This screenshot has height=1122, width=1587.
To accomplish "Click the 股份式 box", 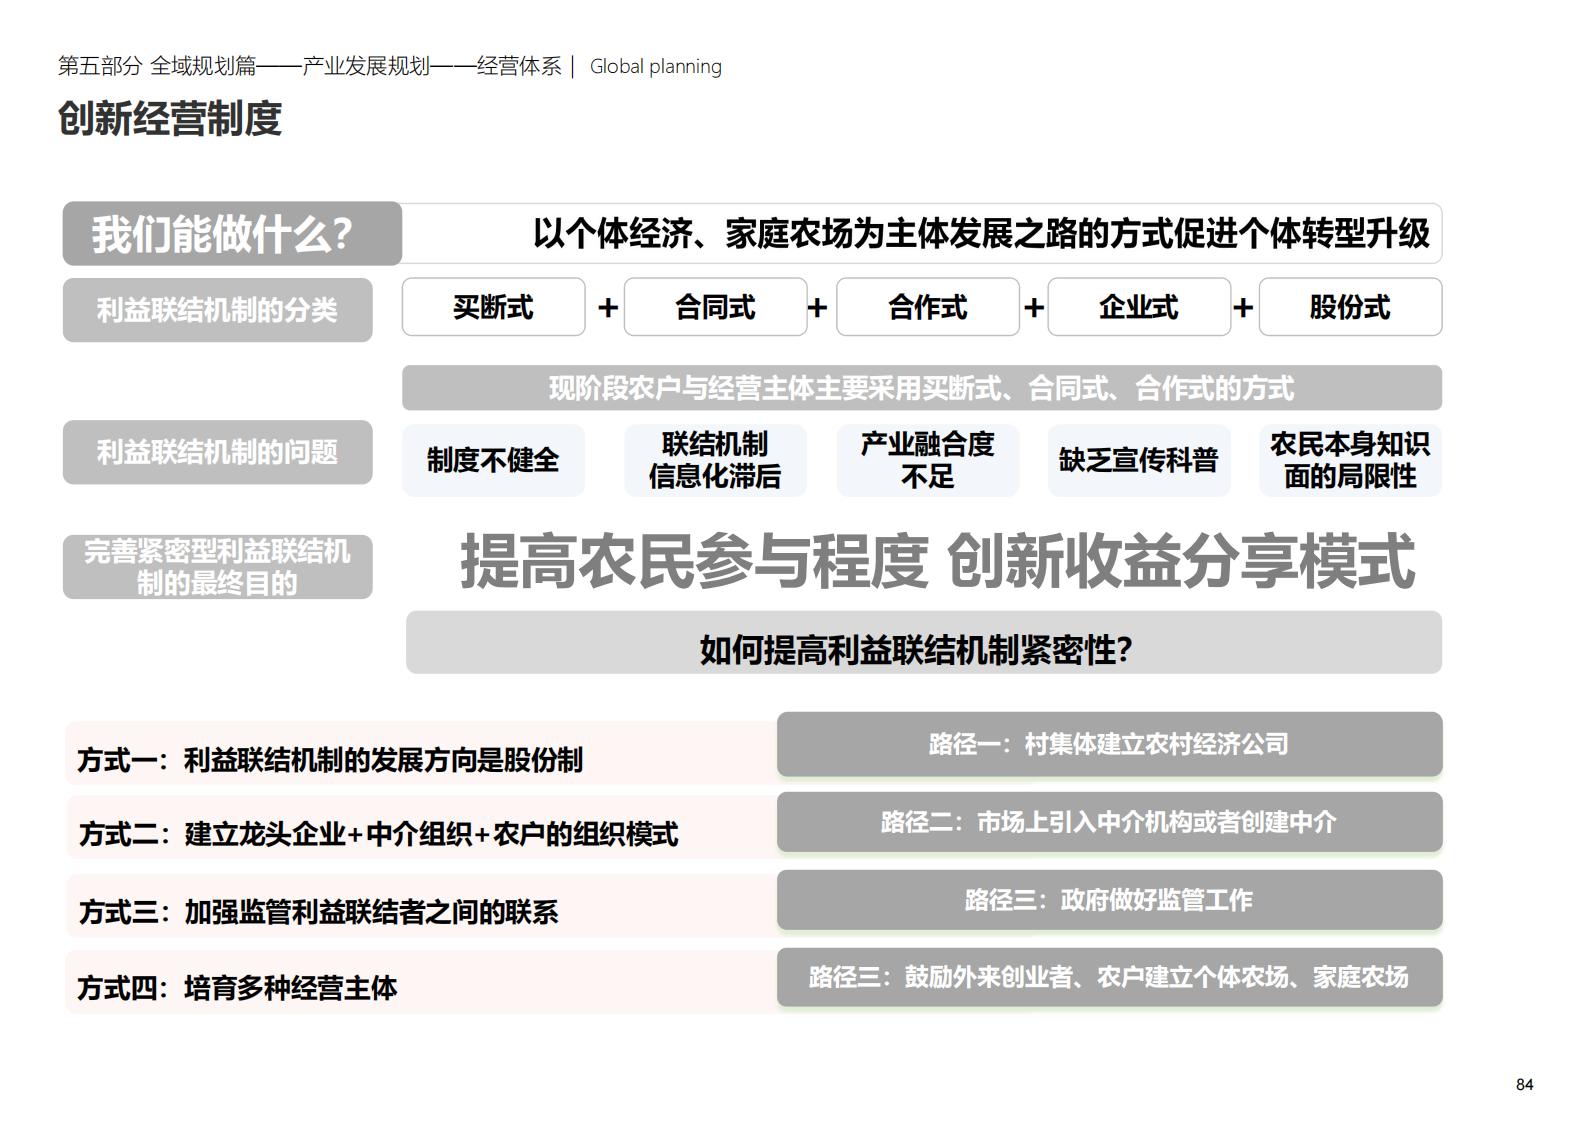I will point(1350,307).
